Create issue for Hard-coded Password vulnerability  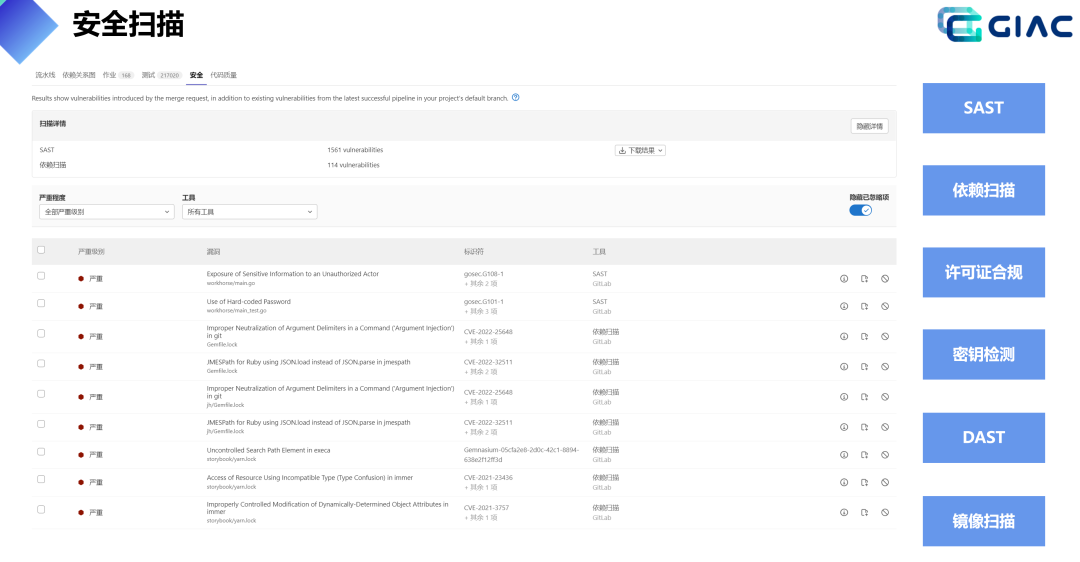[864, 306]
